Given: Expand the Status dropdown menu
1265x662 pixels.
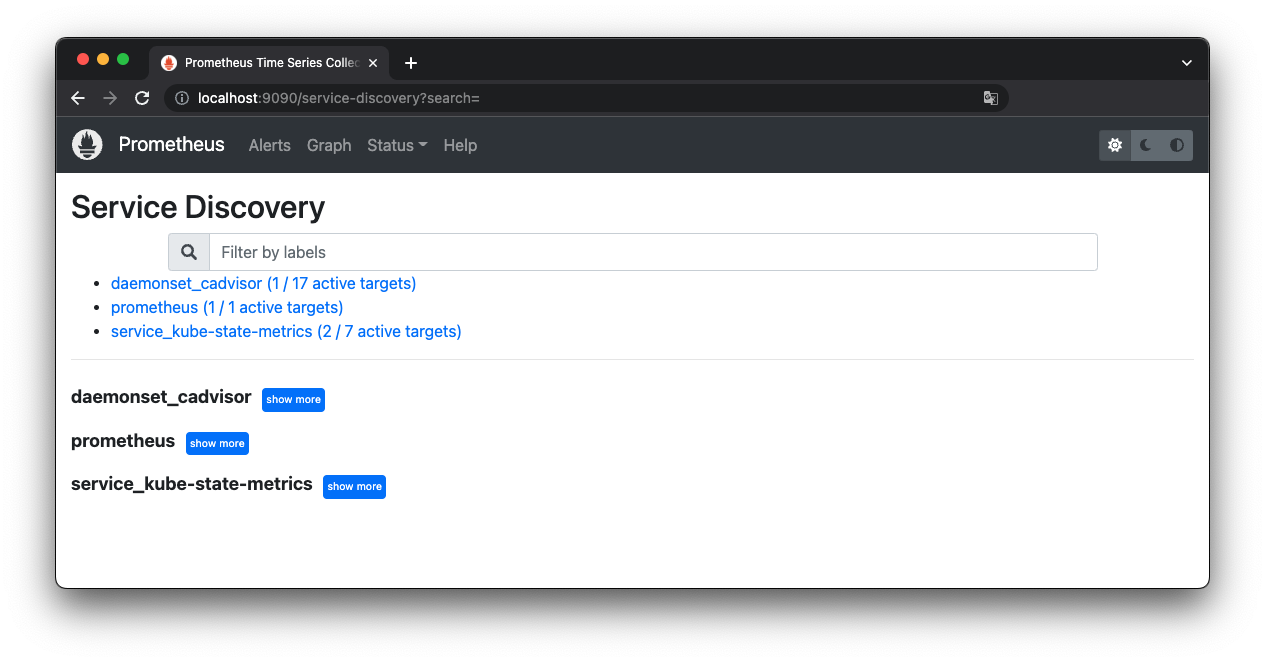Looking at the screenshot, I should (x=397, y=145).
